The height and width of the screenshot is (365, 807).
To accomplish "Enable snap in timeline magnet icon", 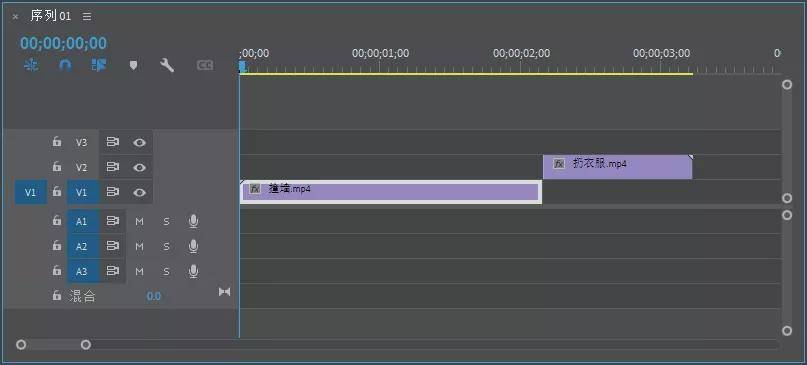I will (x=65, y=65).
